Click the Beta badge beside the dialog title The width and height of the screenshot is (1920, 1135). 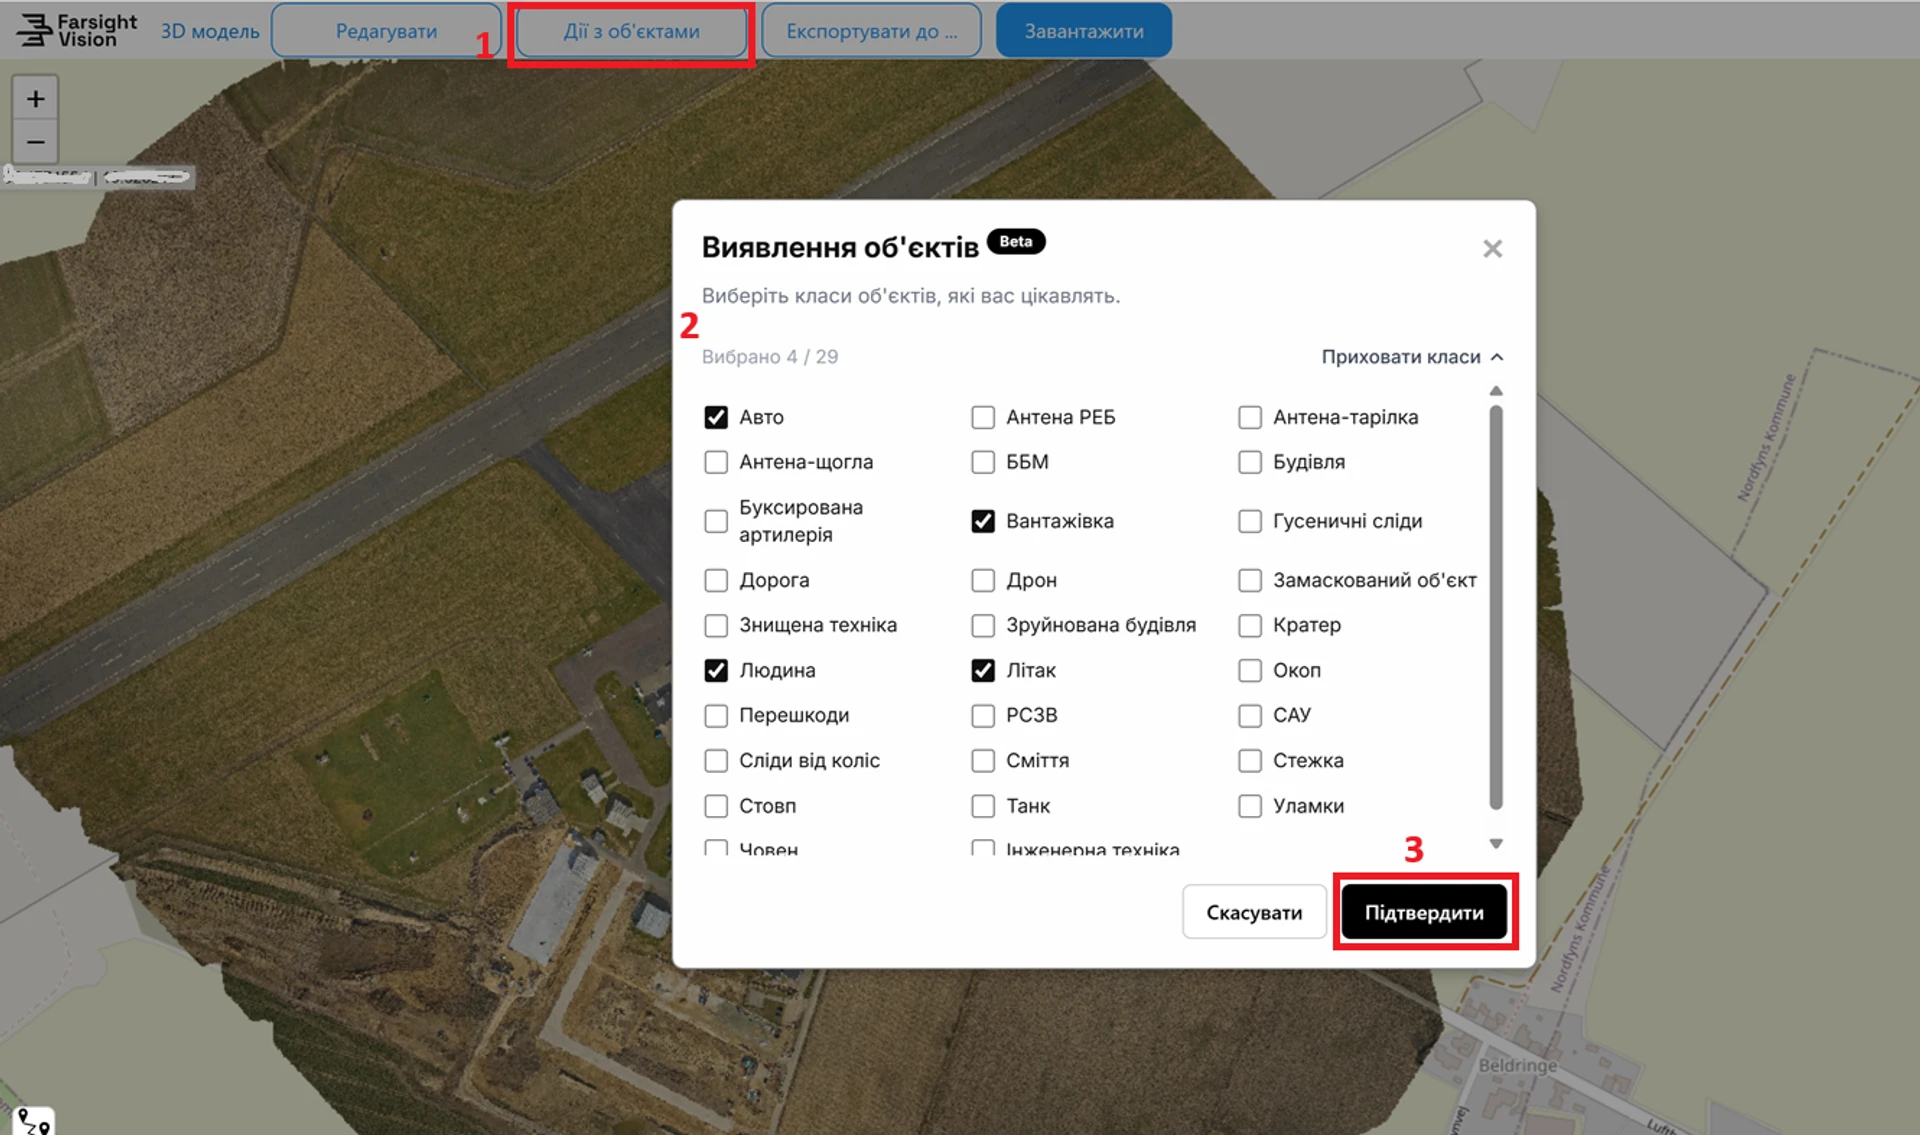(x=1016, y=241)
